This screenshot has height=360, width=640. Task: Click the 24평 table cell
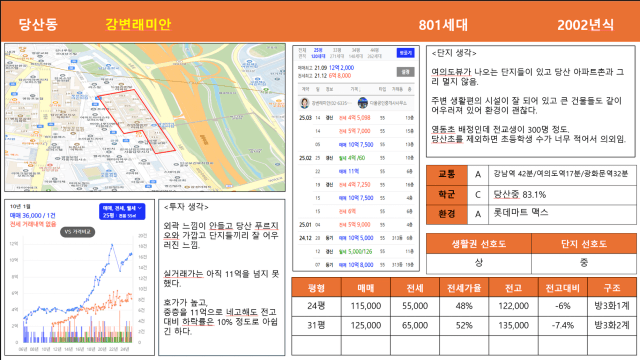[316, 306]
